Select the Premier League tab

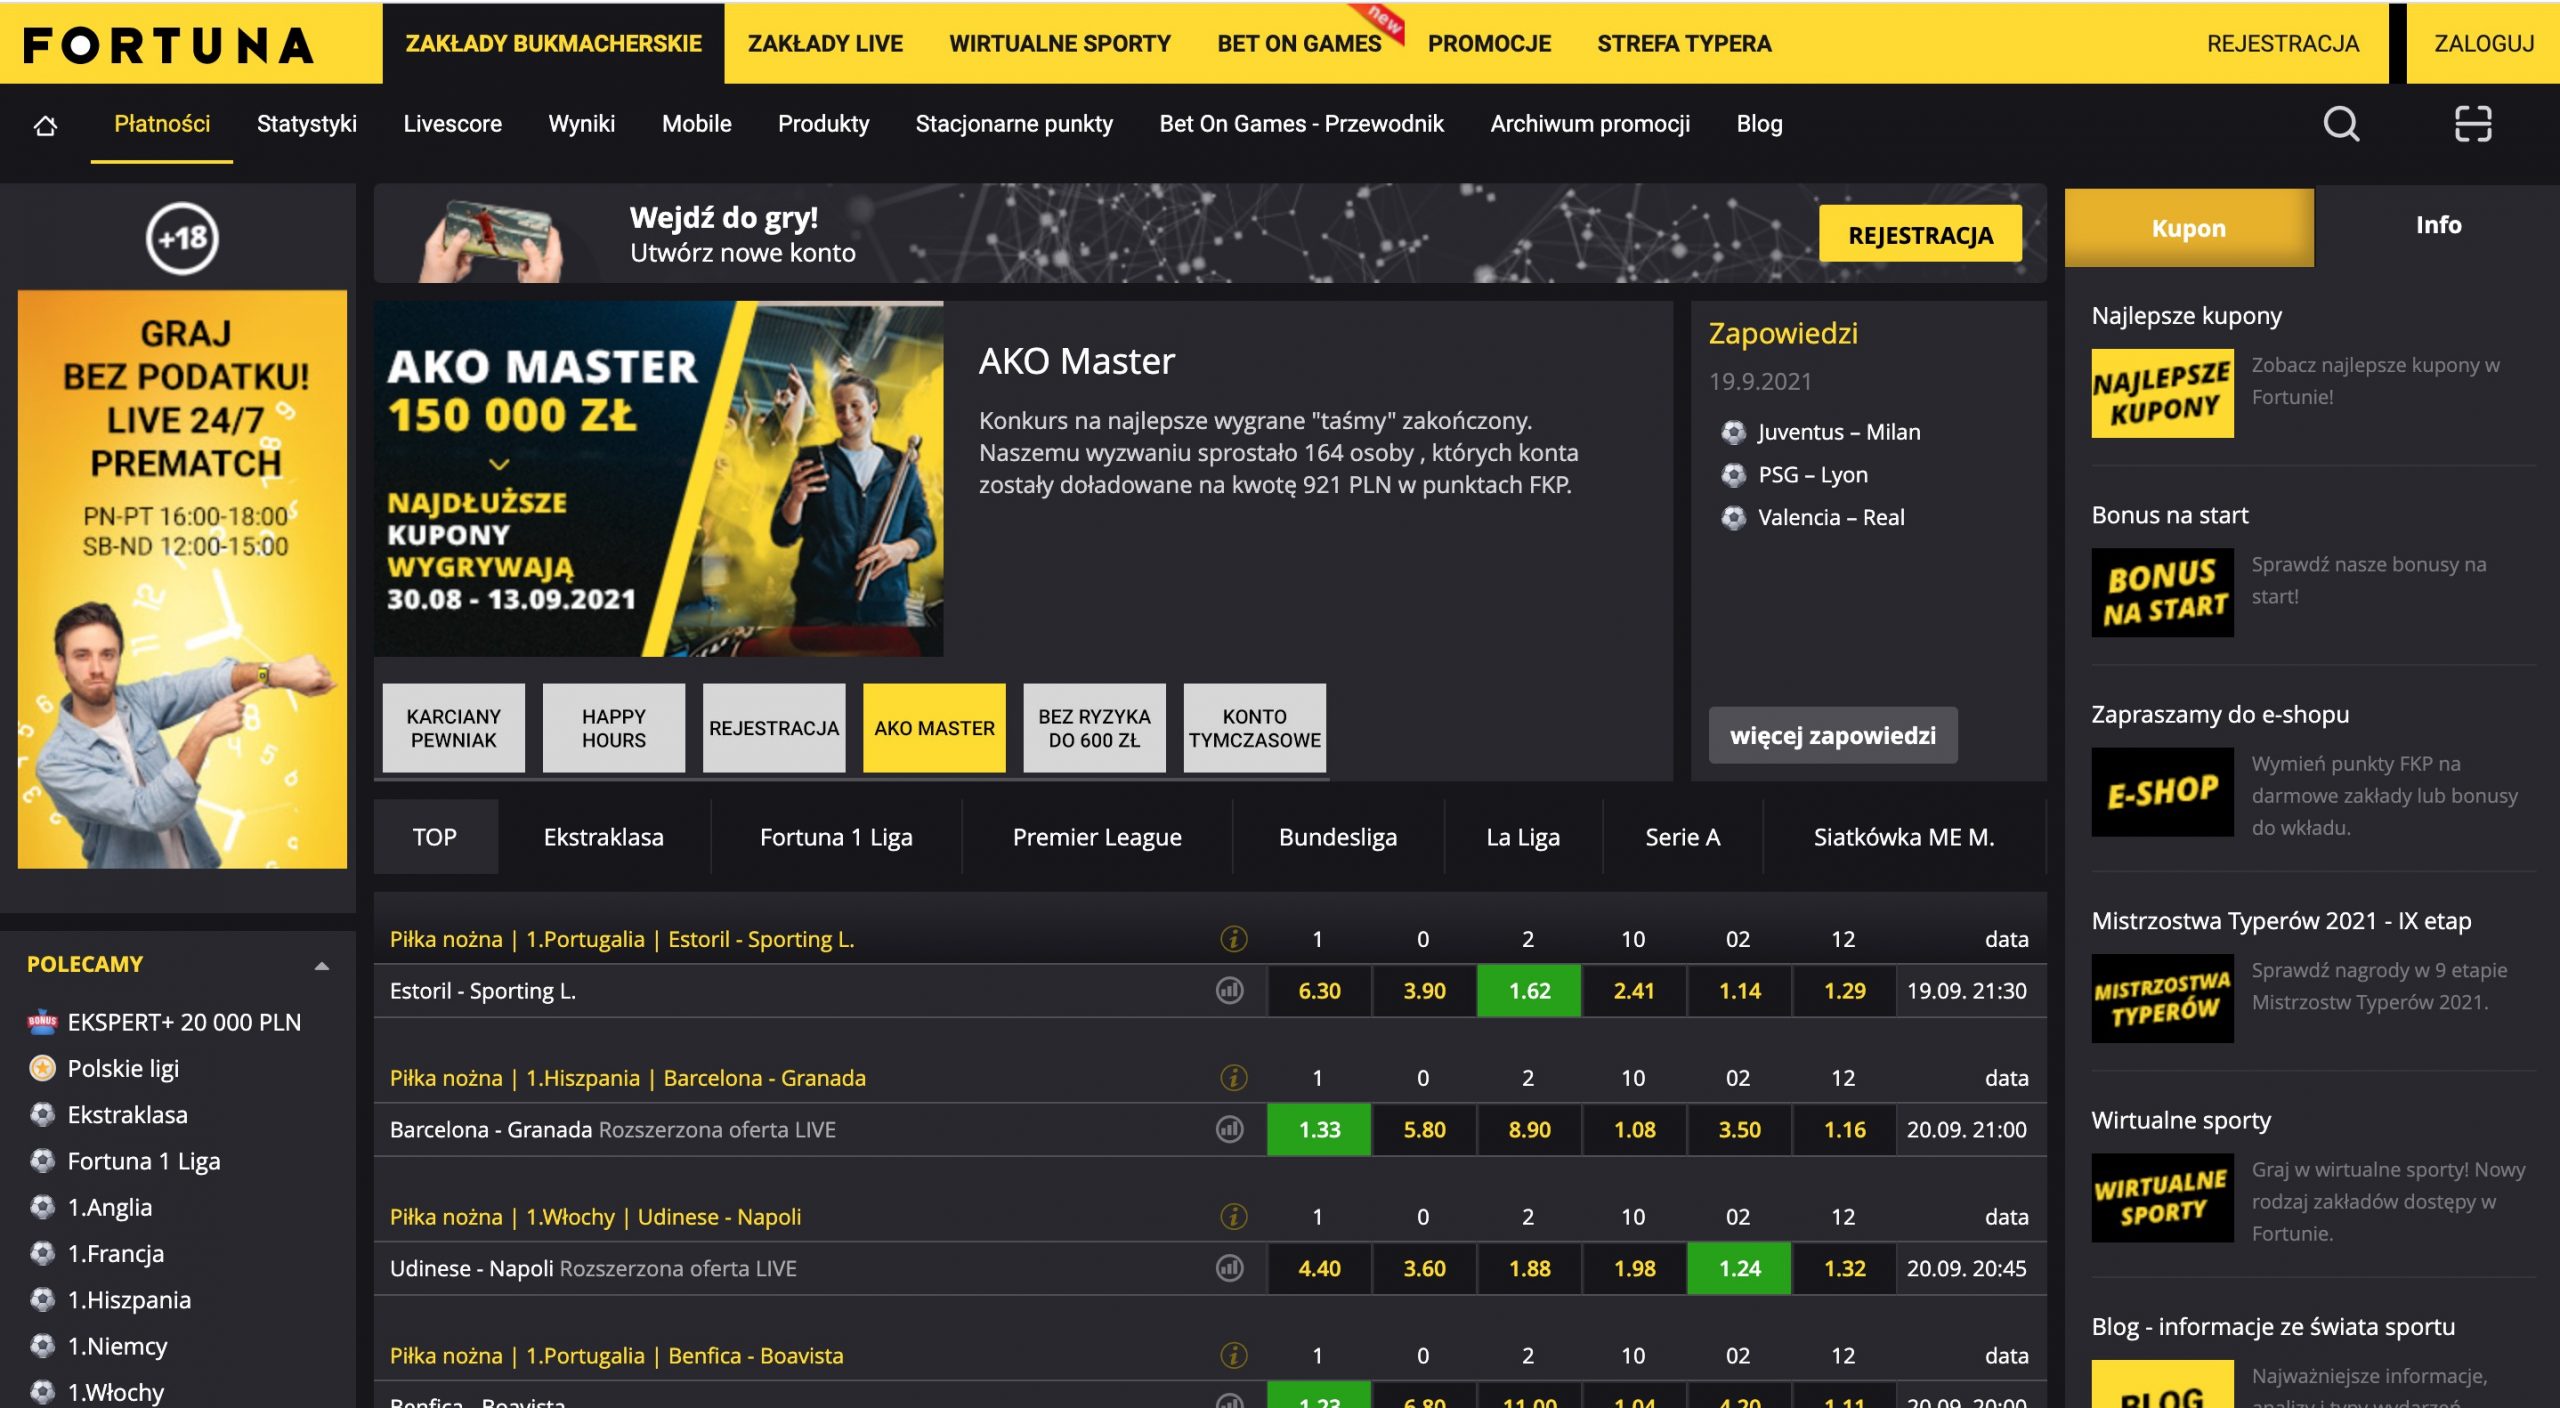(x=1096, y=837)
